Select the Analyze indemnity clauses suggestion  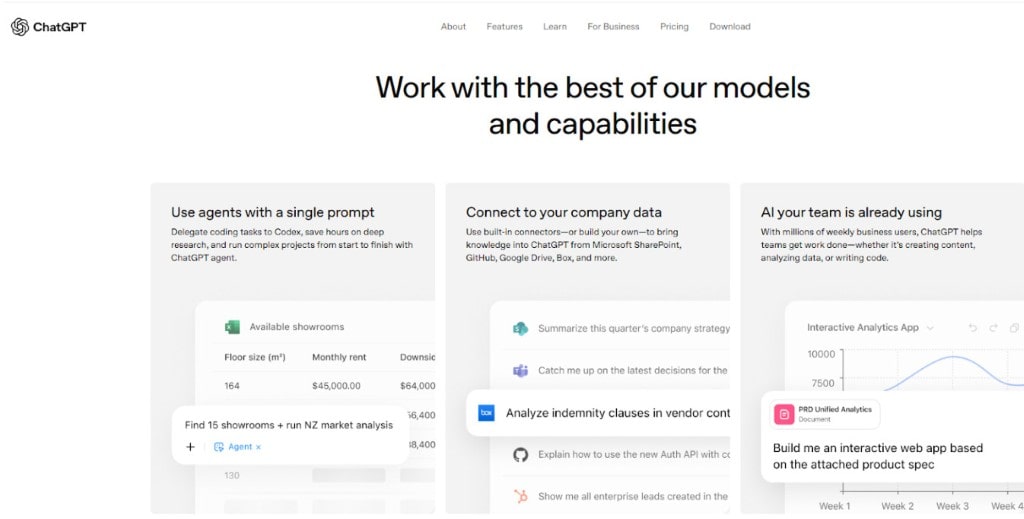tap(617, 413)
